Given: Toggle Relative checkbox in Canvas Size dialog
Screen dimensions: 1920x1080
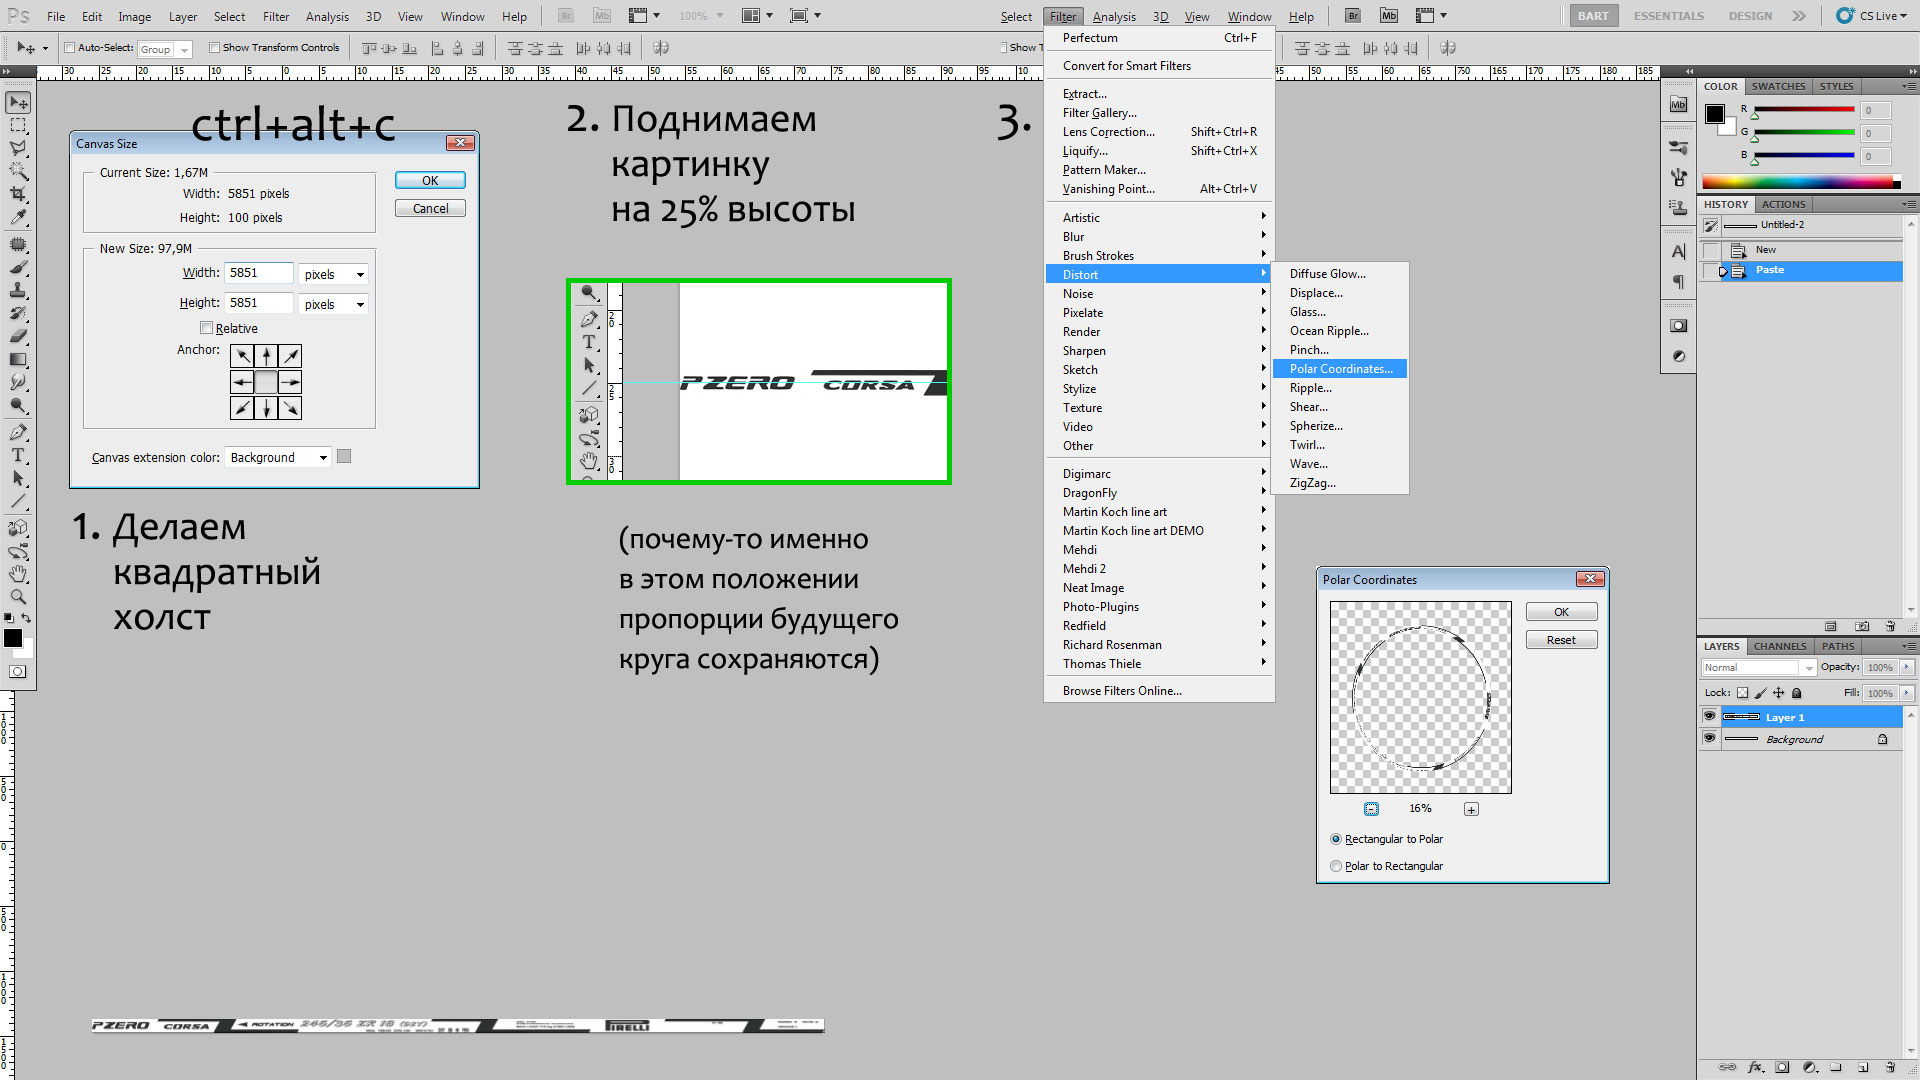Looking at the screenshot, I should tap(206, 328).
